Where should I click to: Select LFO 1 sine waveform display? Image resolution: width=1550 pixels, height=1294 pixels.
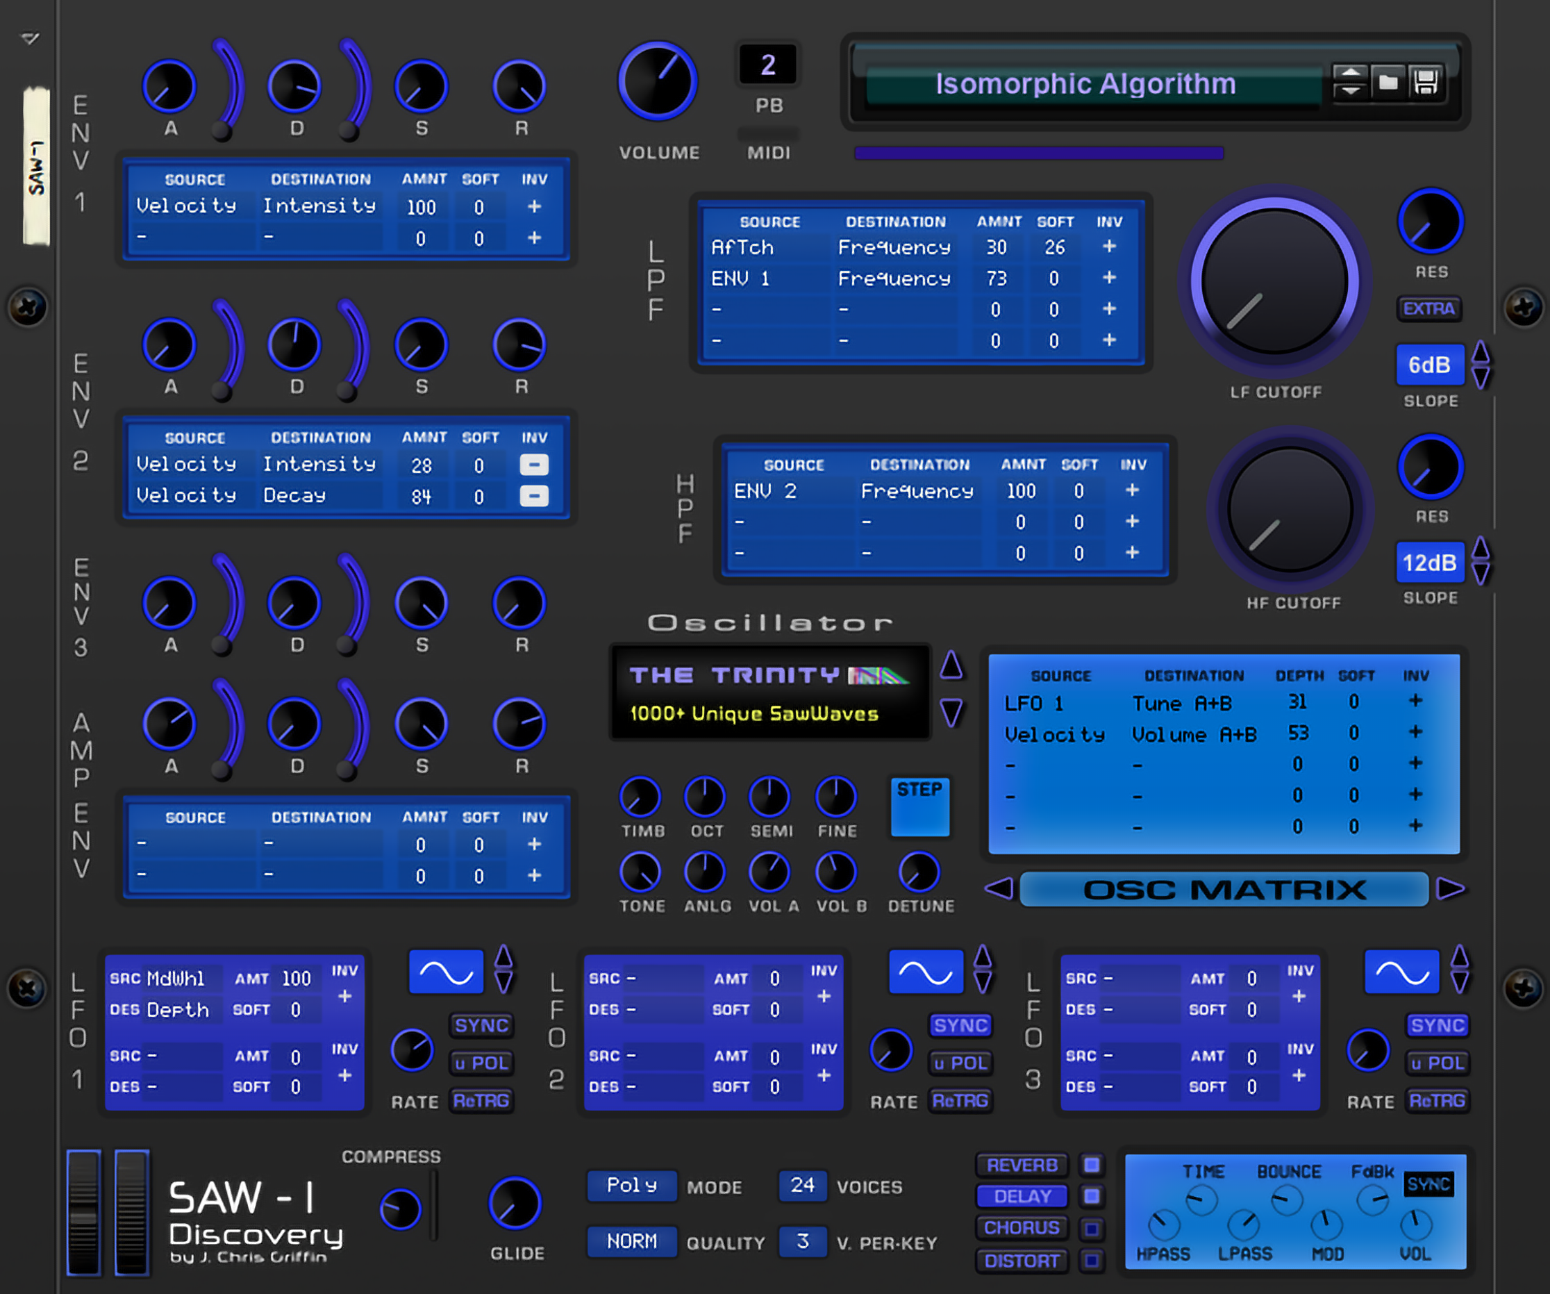coord(446,972)
